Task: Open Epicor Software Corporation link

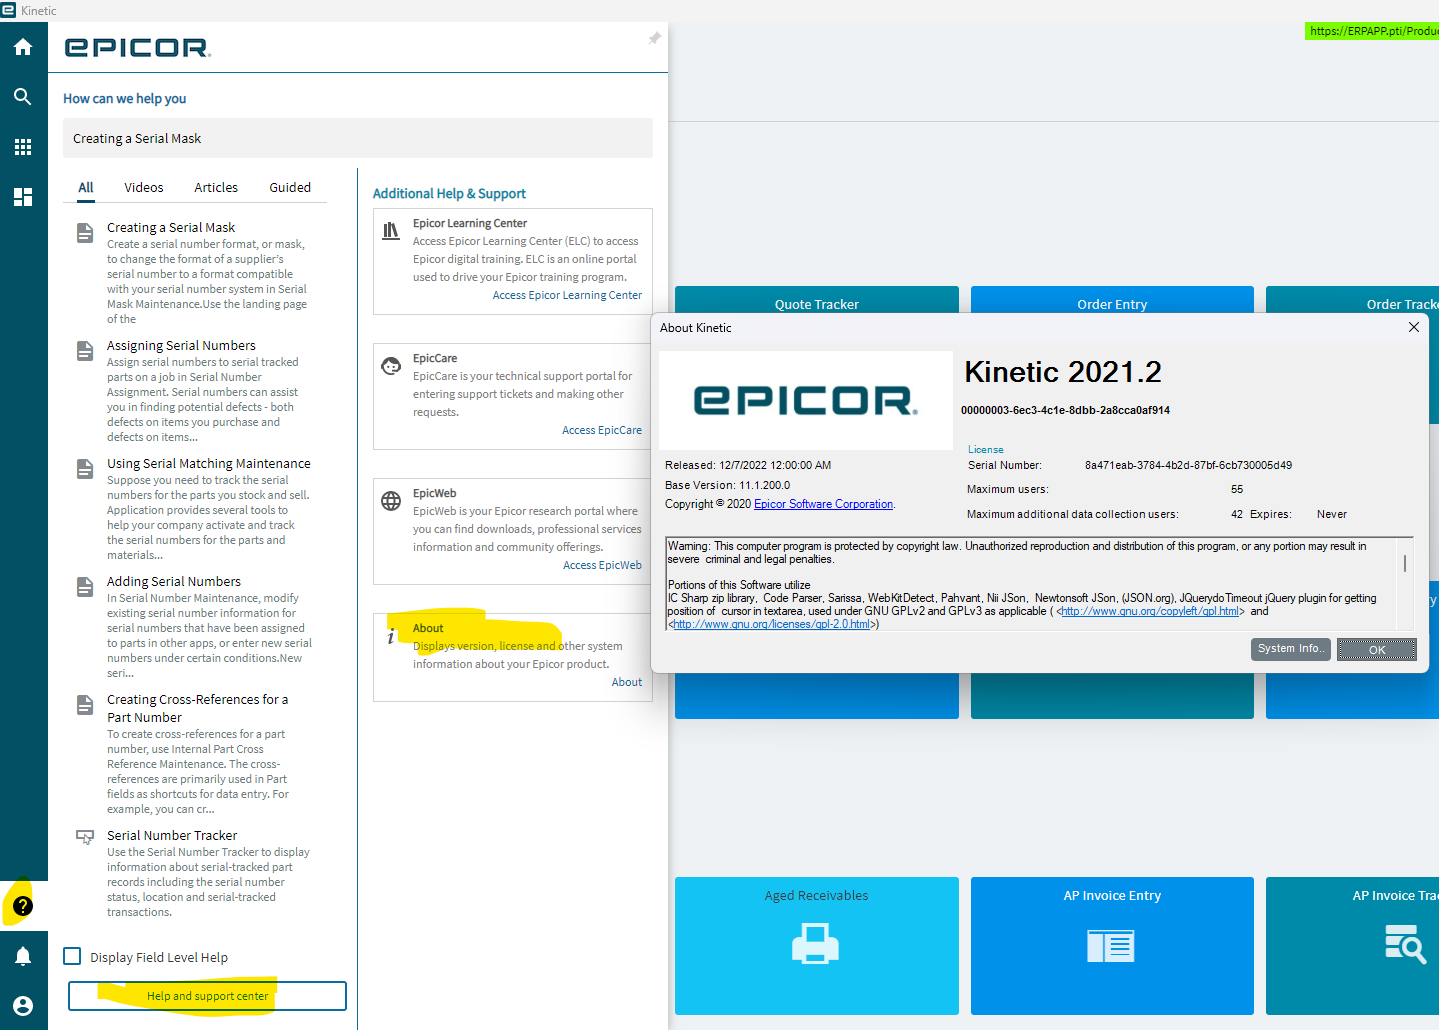Action: click(x=823, y=504)
